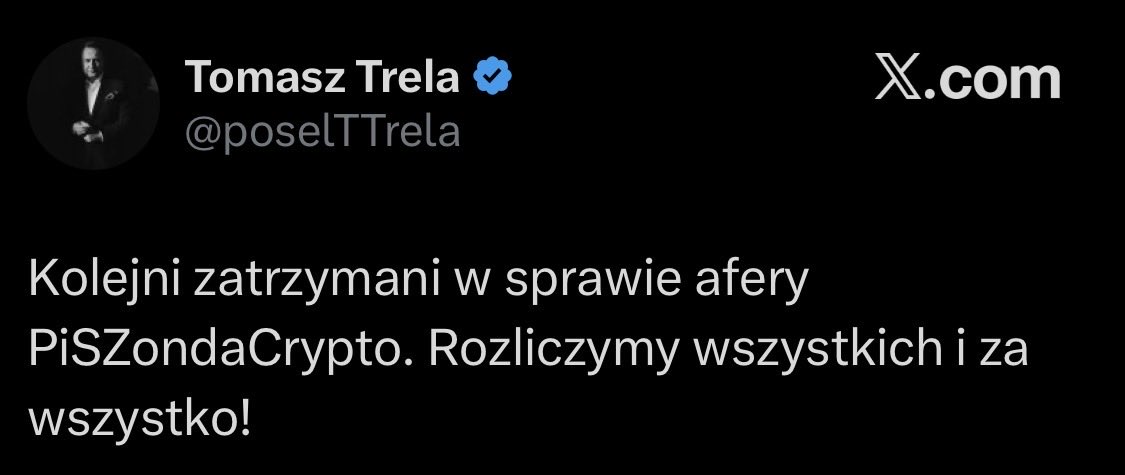Image resolution: width=1125 pixels, height=475 pixels.
Task: Open the @poselTTrela handle link
Action: tap(322, 132)
